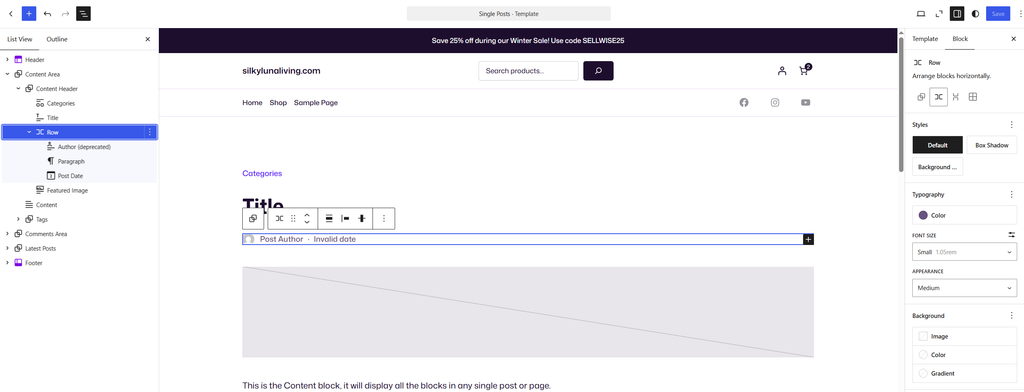
Task: Transform to Stack variation icon
Action: [x=955, y=97]
